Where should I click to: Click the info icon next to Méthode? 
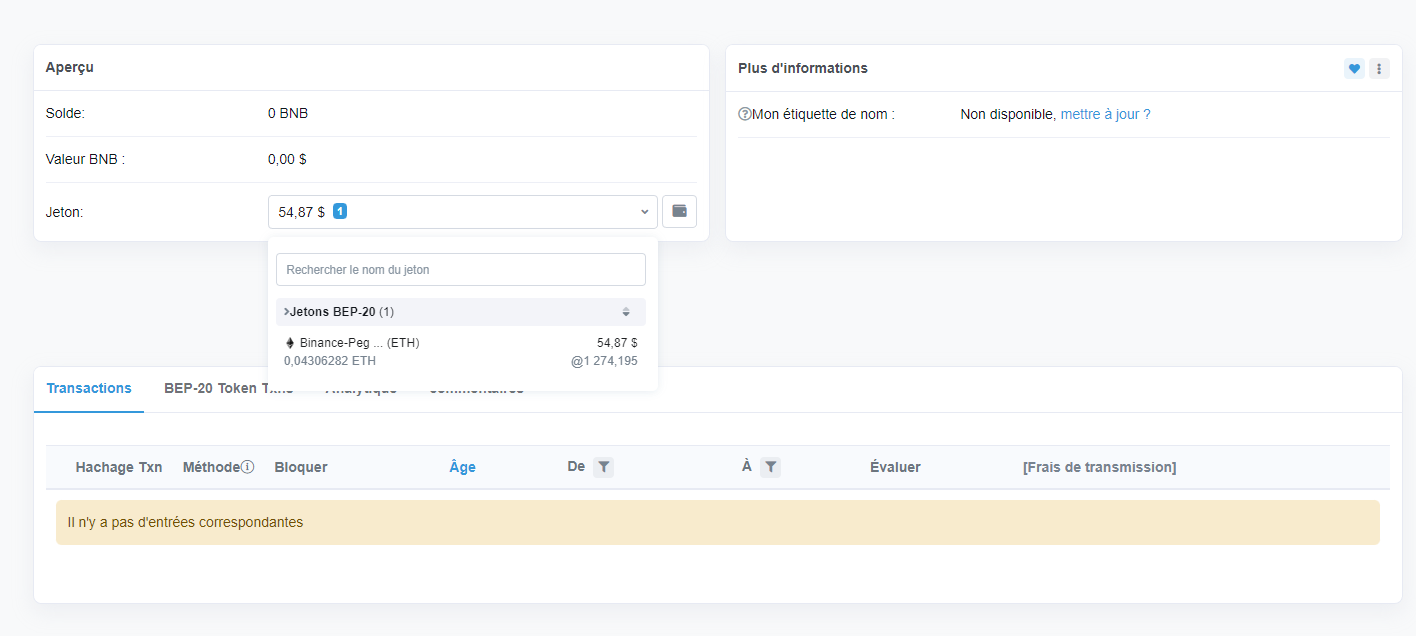click(x=248, y=467)
